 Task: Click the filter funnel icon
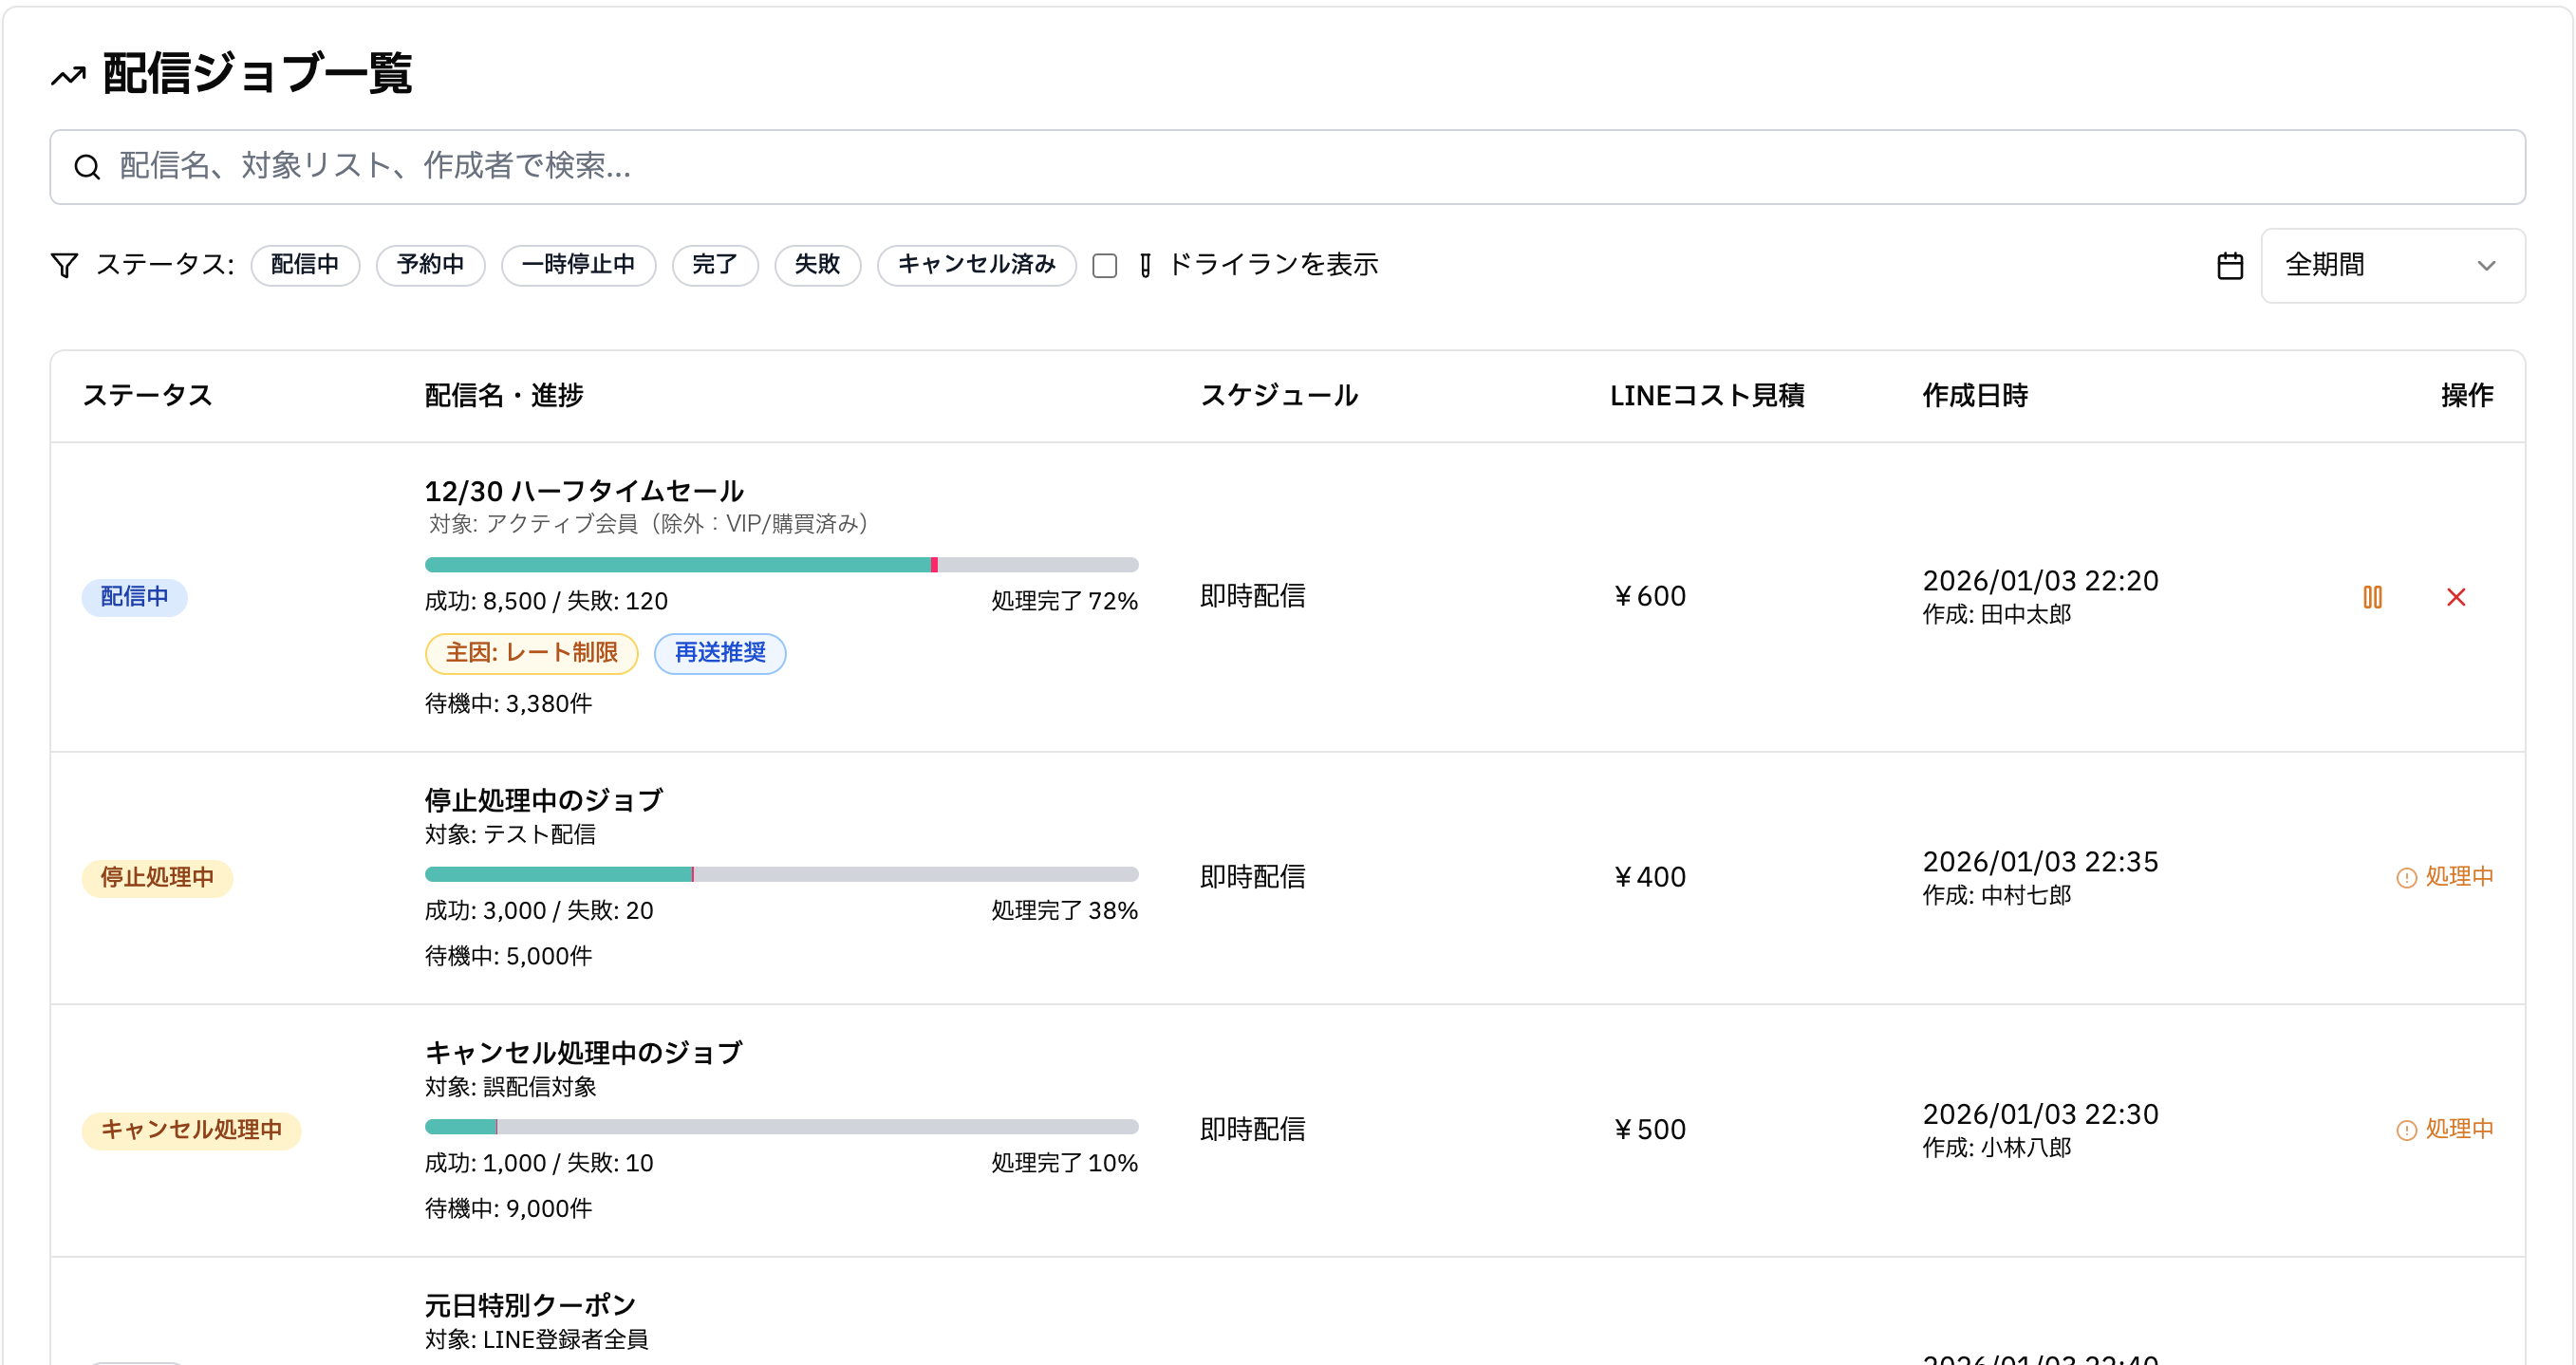tap(64, 265)
